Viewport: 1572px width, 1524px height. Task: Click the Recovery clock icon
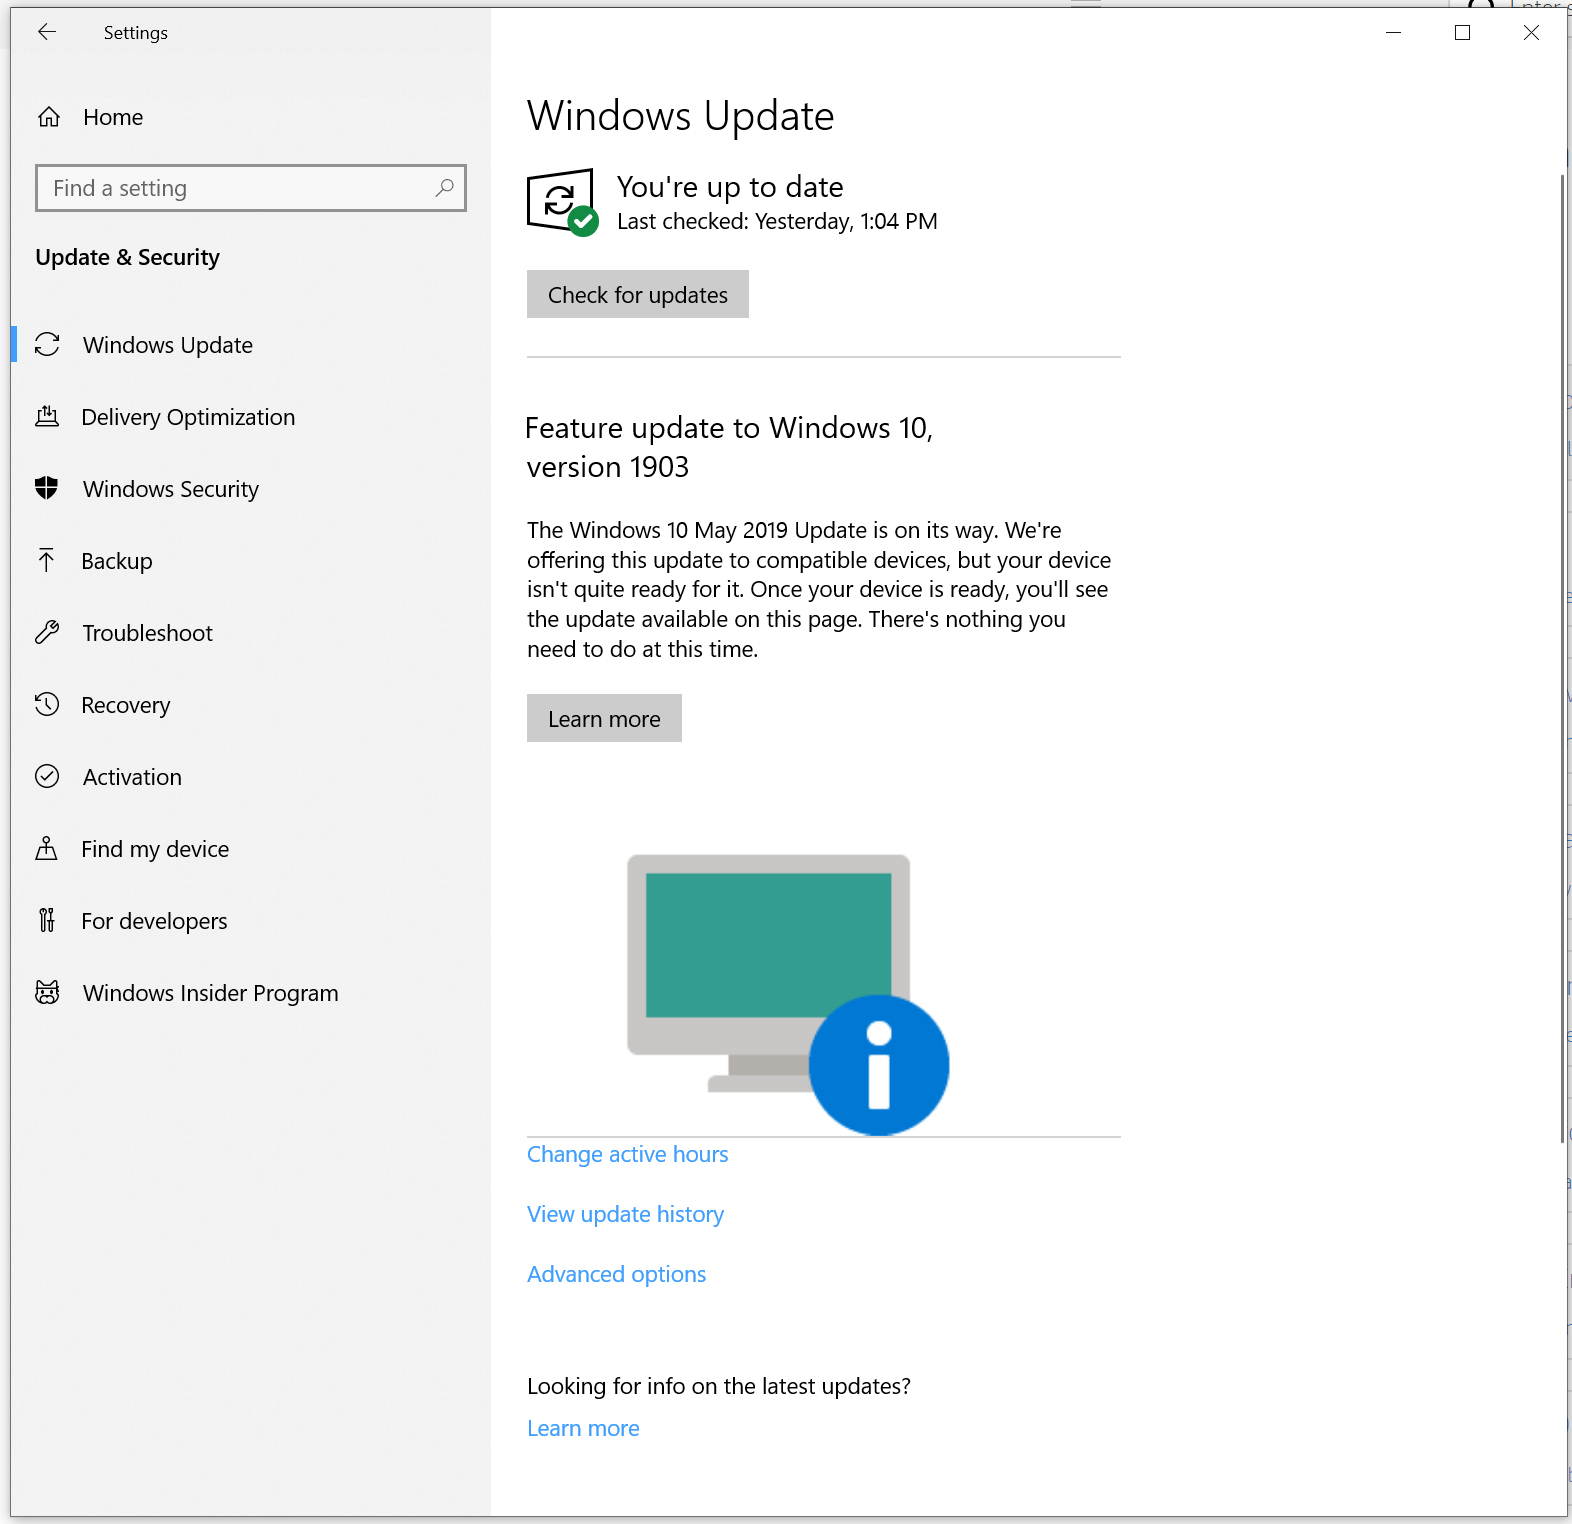(x=47, y=705)
